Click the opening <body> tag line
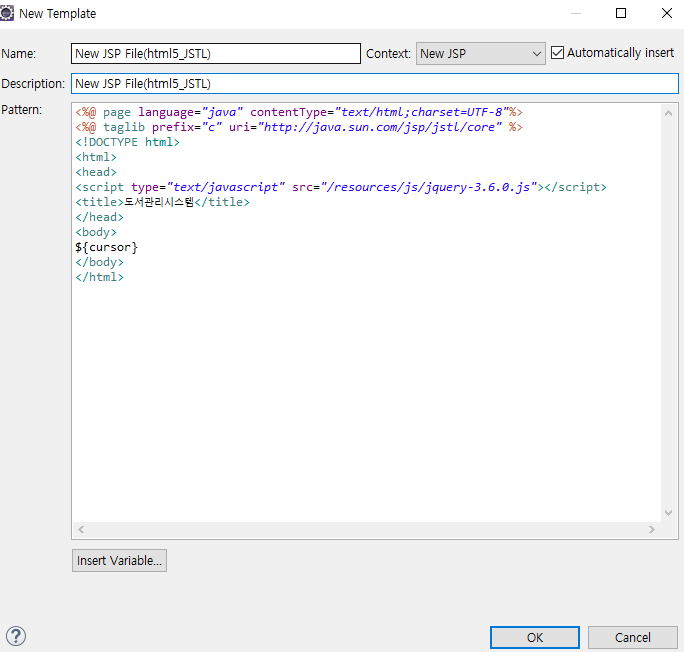The height and width of the screenshot is (652, 684). 96,232
